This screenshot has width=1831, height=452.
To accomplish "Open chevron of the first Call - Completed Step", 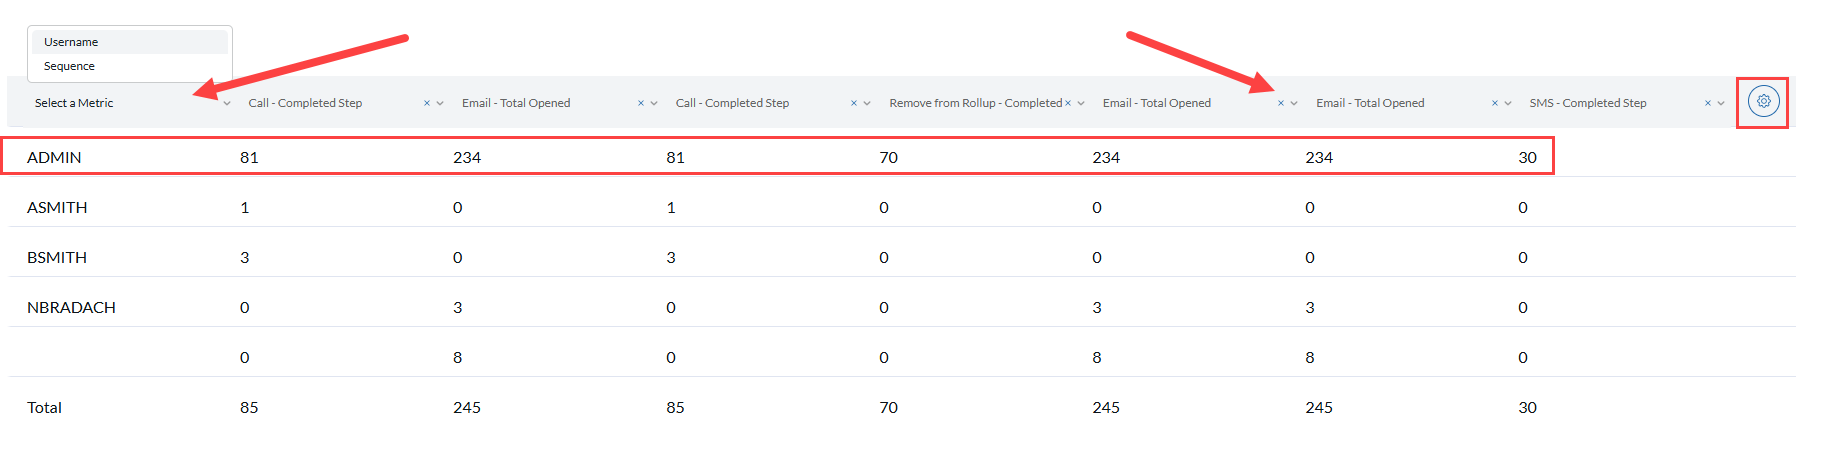I will pyautogui.click(x=440, y=103).
